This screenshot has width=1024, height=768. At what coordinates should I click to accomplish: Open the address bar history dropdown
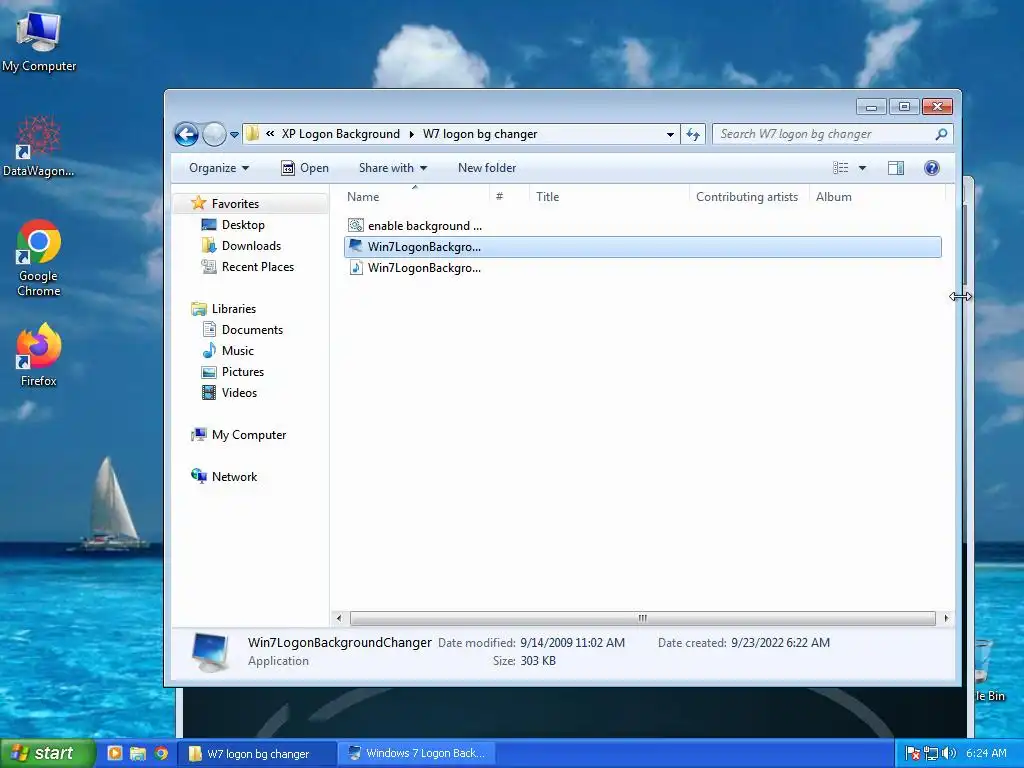pos(670,135)
